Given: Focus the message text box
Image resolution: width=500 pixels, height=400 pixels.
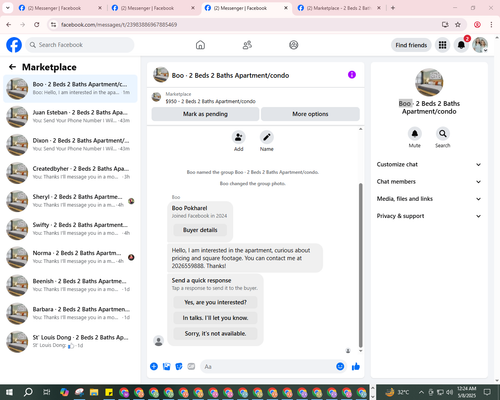Looking at the screenshot, I should click(267, 367).
